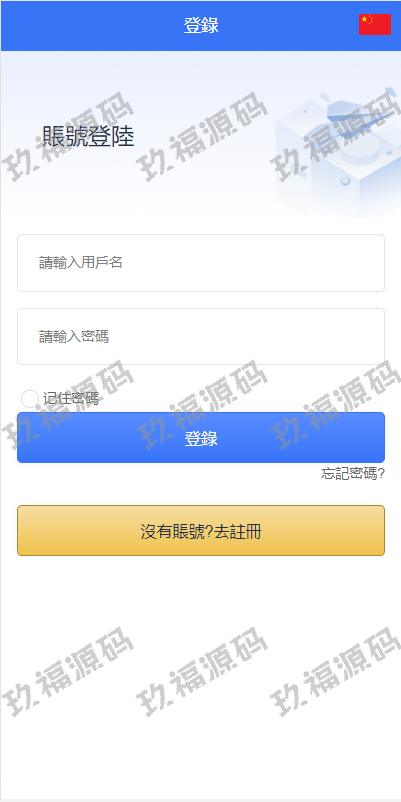401x802 pixels.
Task: Toggle the 记住密碼 round checkbox
Action: [x=30, y=399]
